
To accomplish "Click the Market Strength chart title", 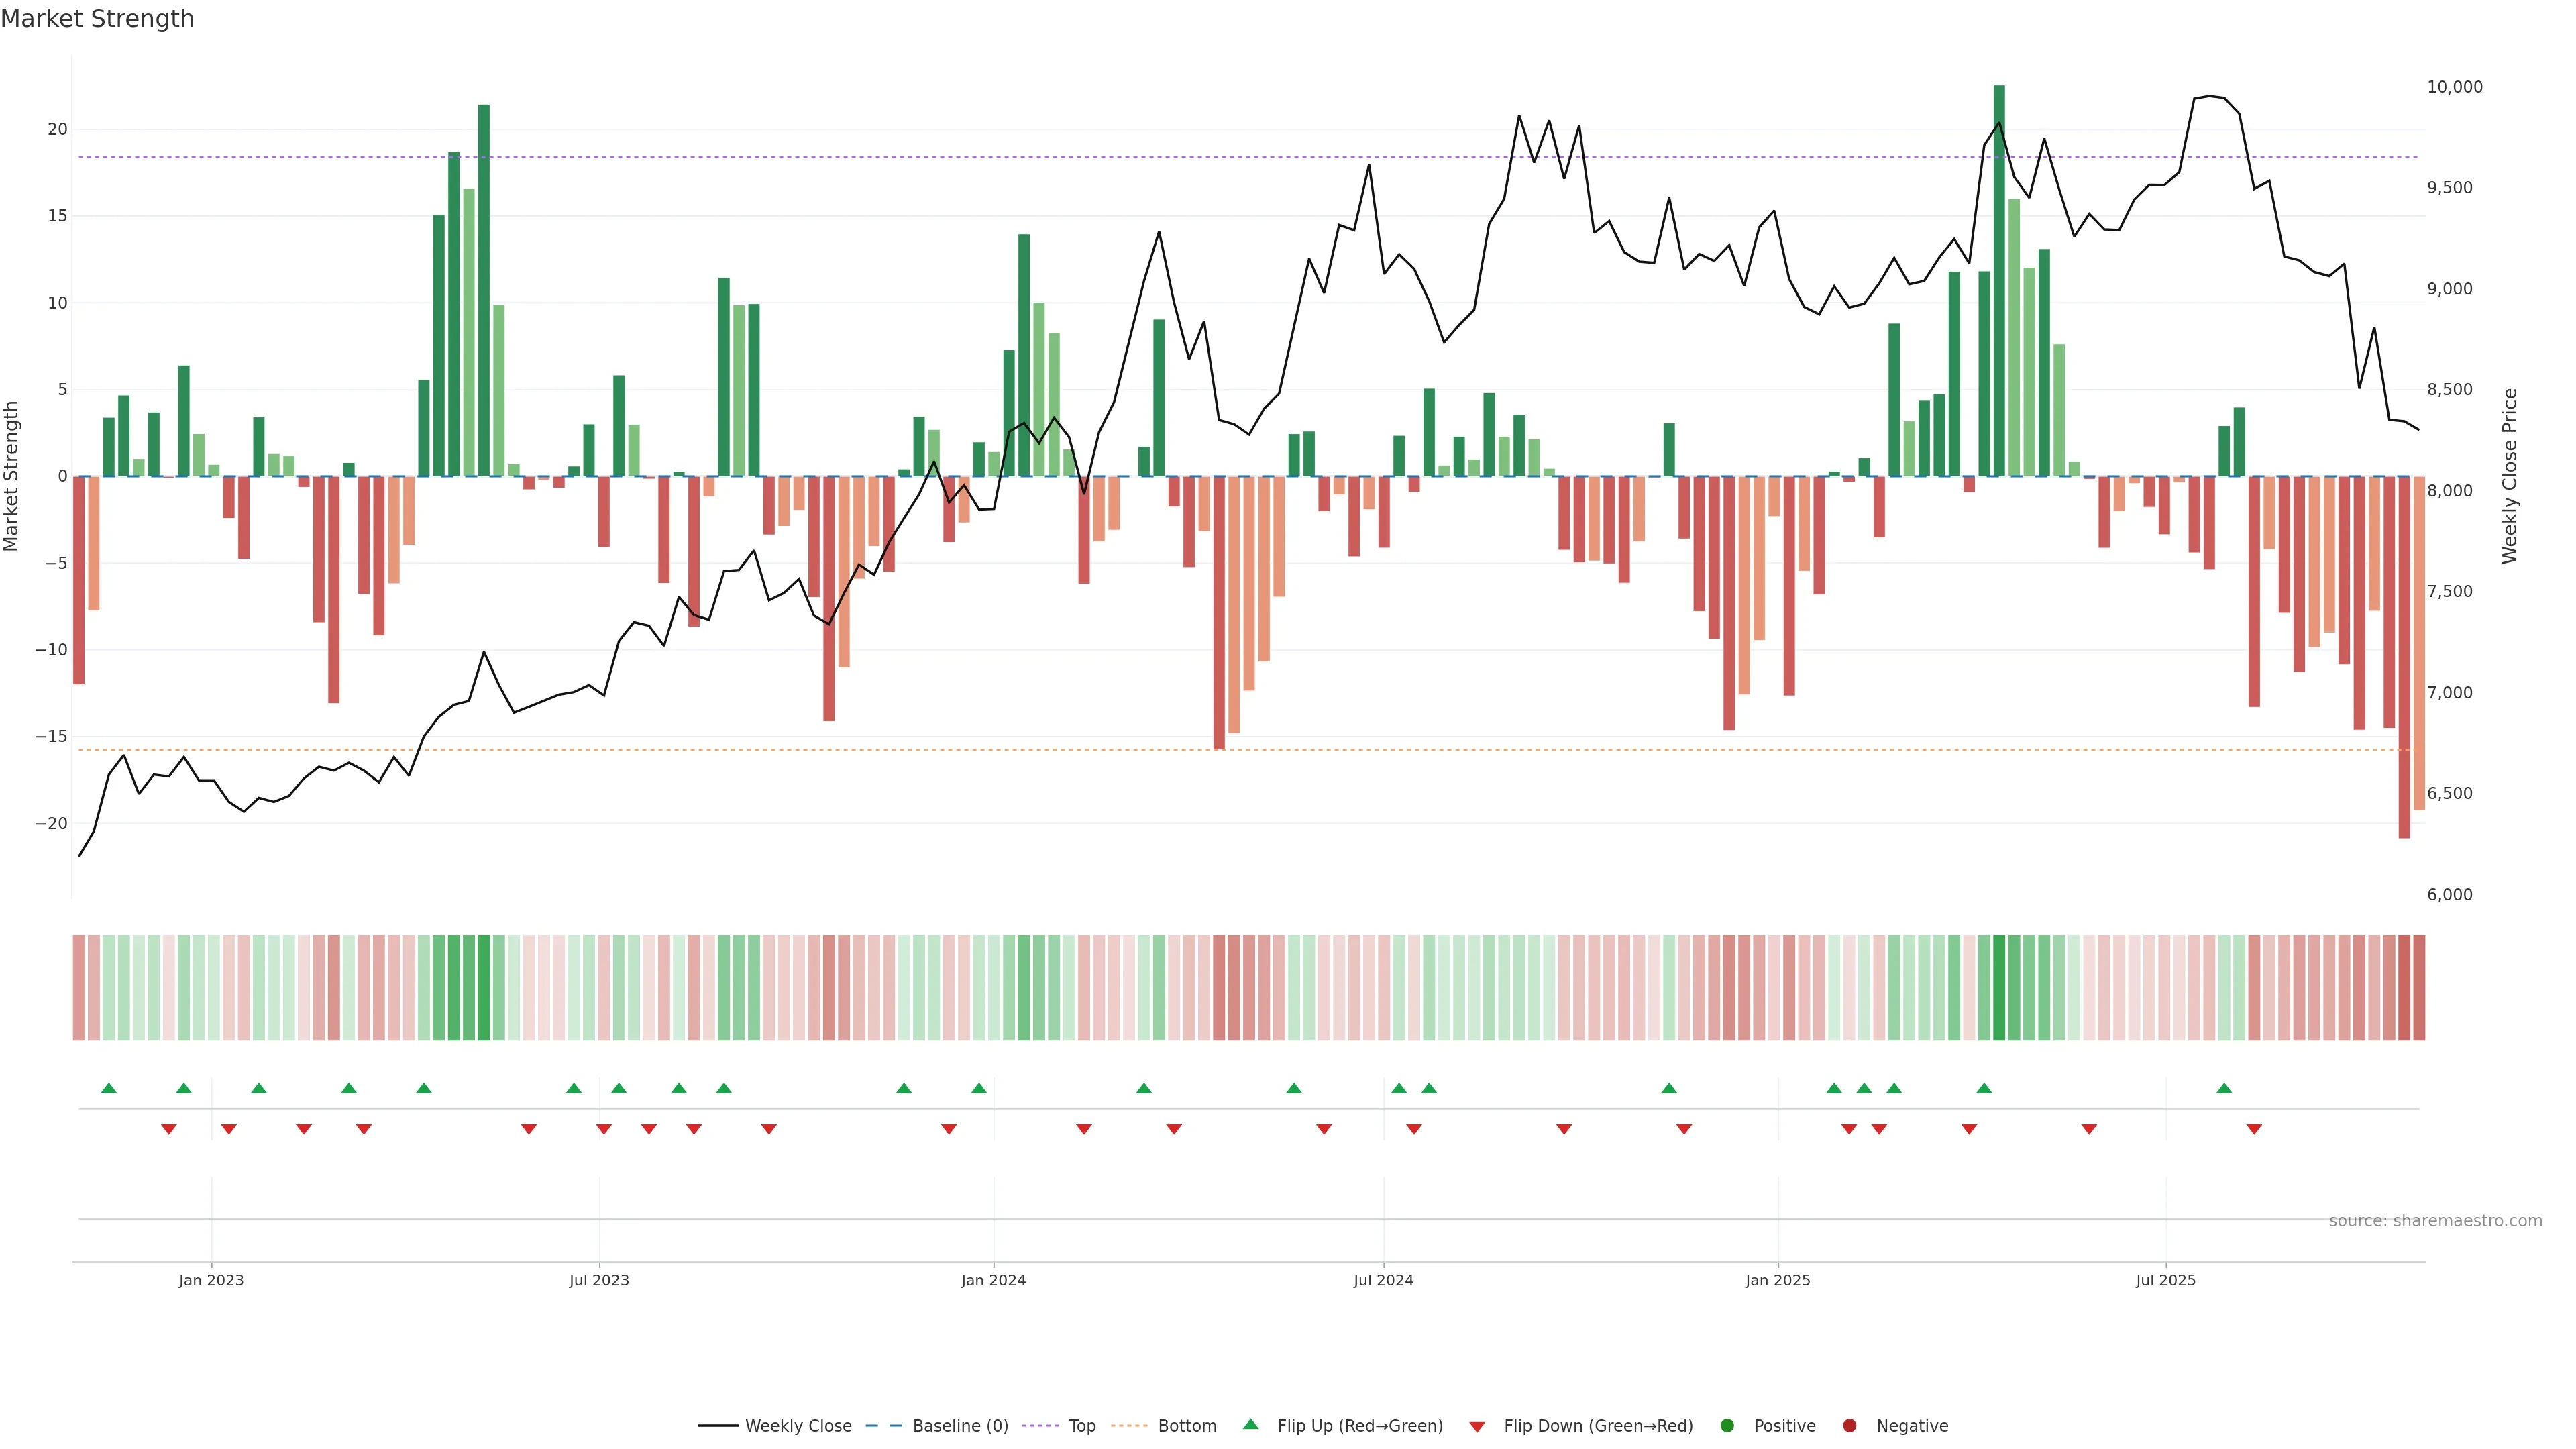I will pyautogui.click(x=97, y=19).
